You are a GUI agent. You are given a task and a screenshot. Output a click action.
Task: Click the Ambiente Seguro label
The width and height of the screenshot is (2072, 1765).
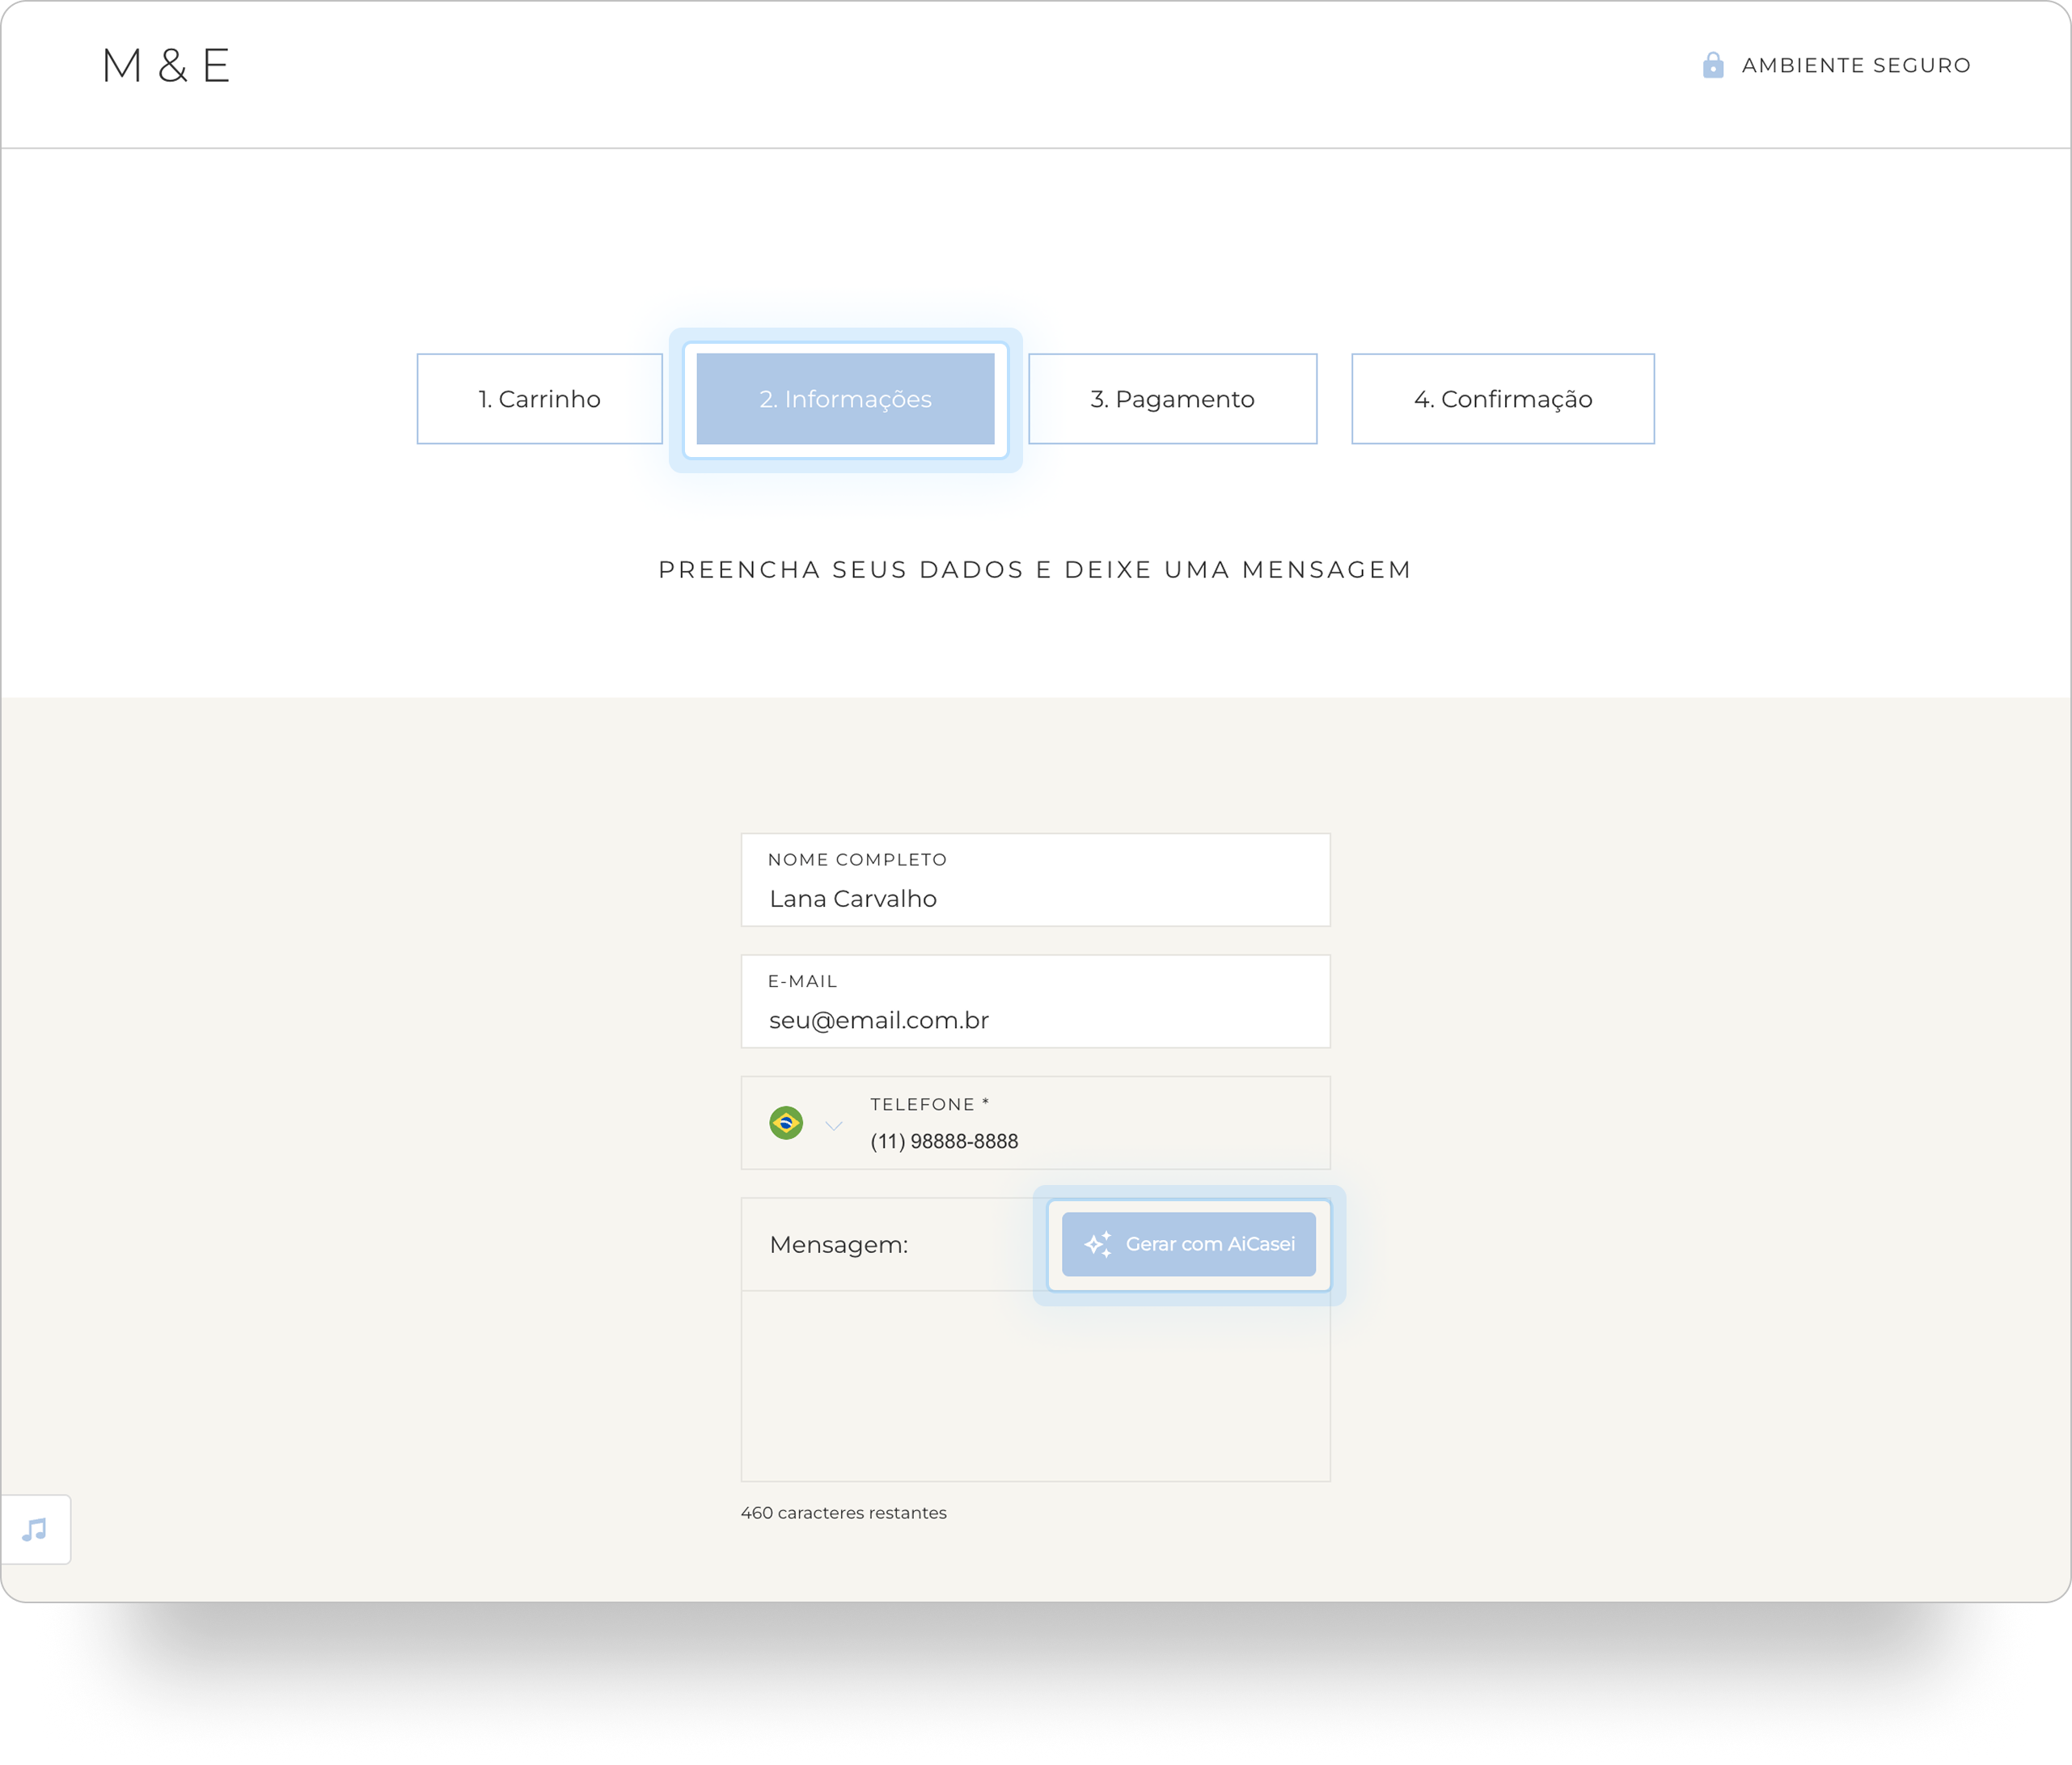click(x=1855, y=65)
